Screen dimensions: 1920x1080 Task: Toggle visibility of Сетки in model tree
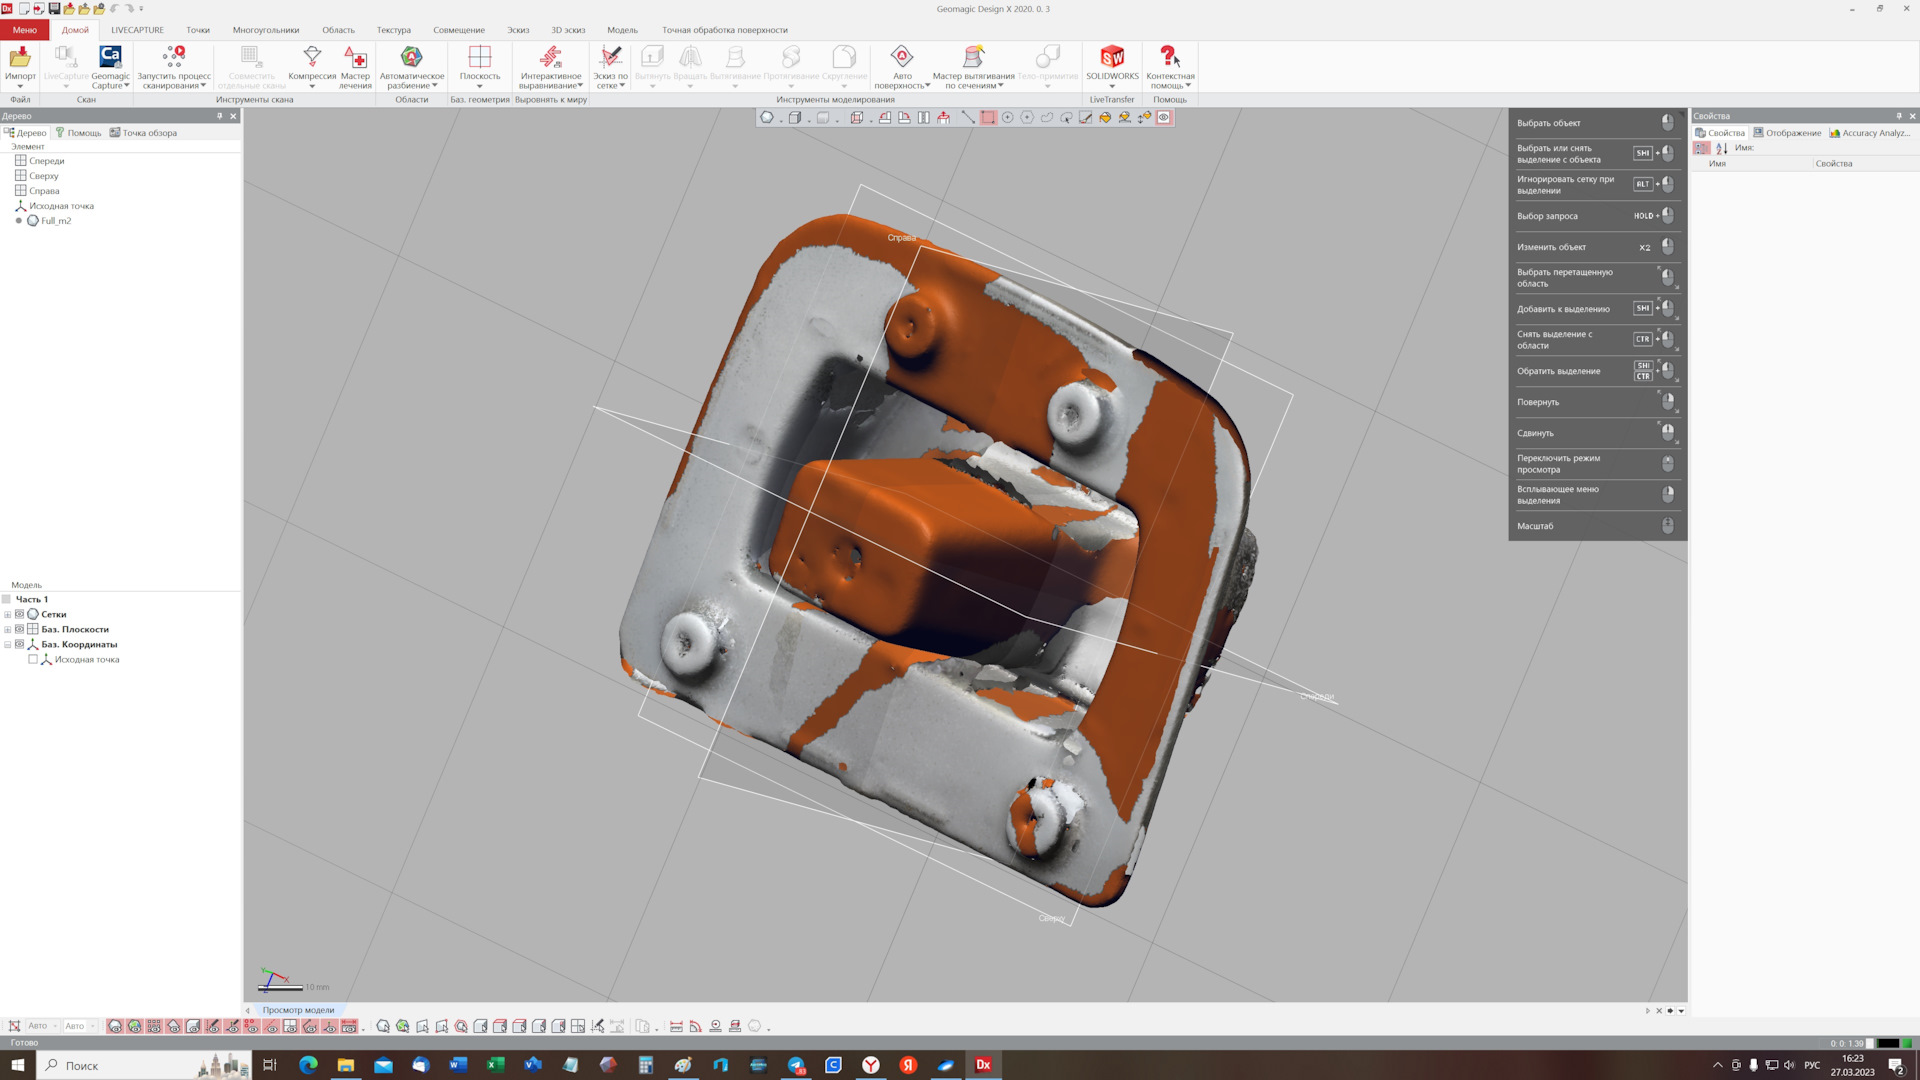coord(19,614)
